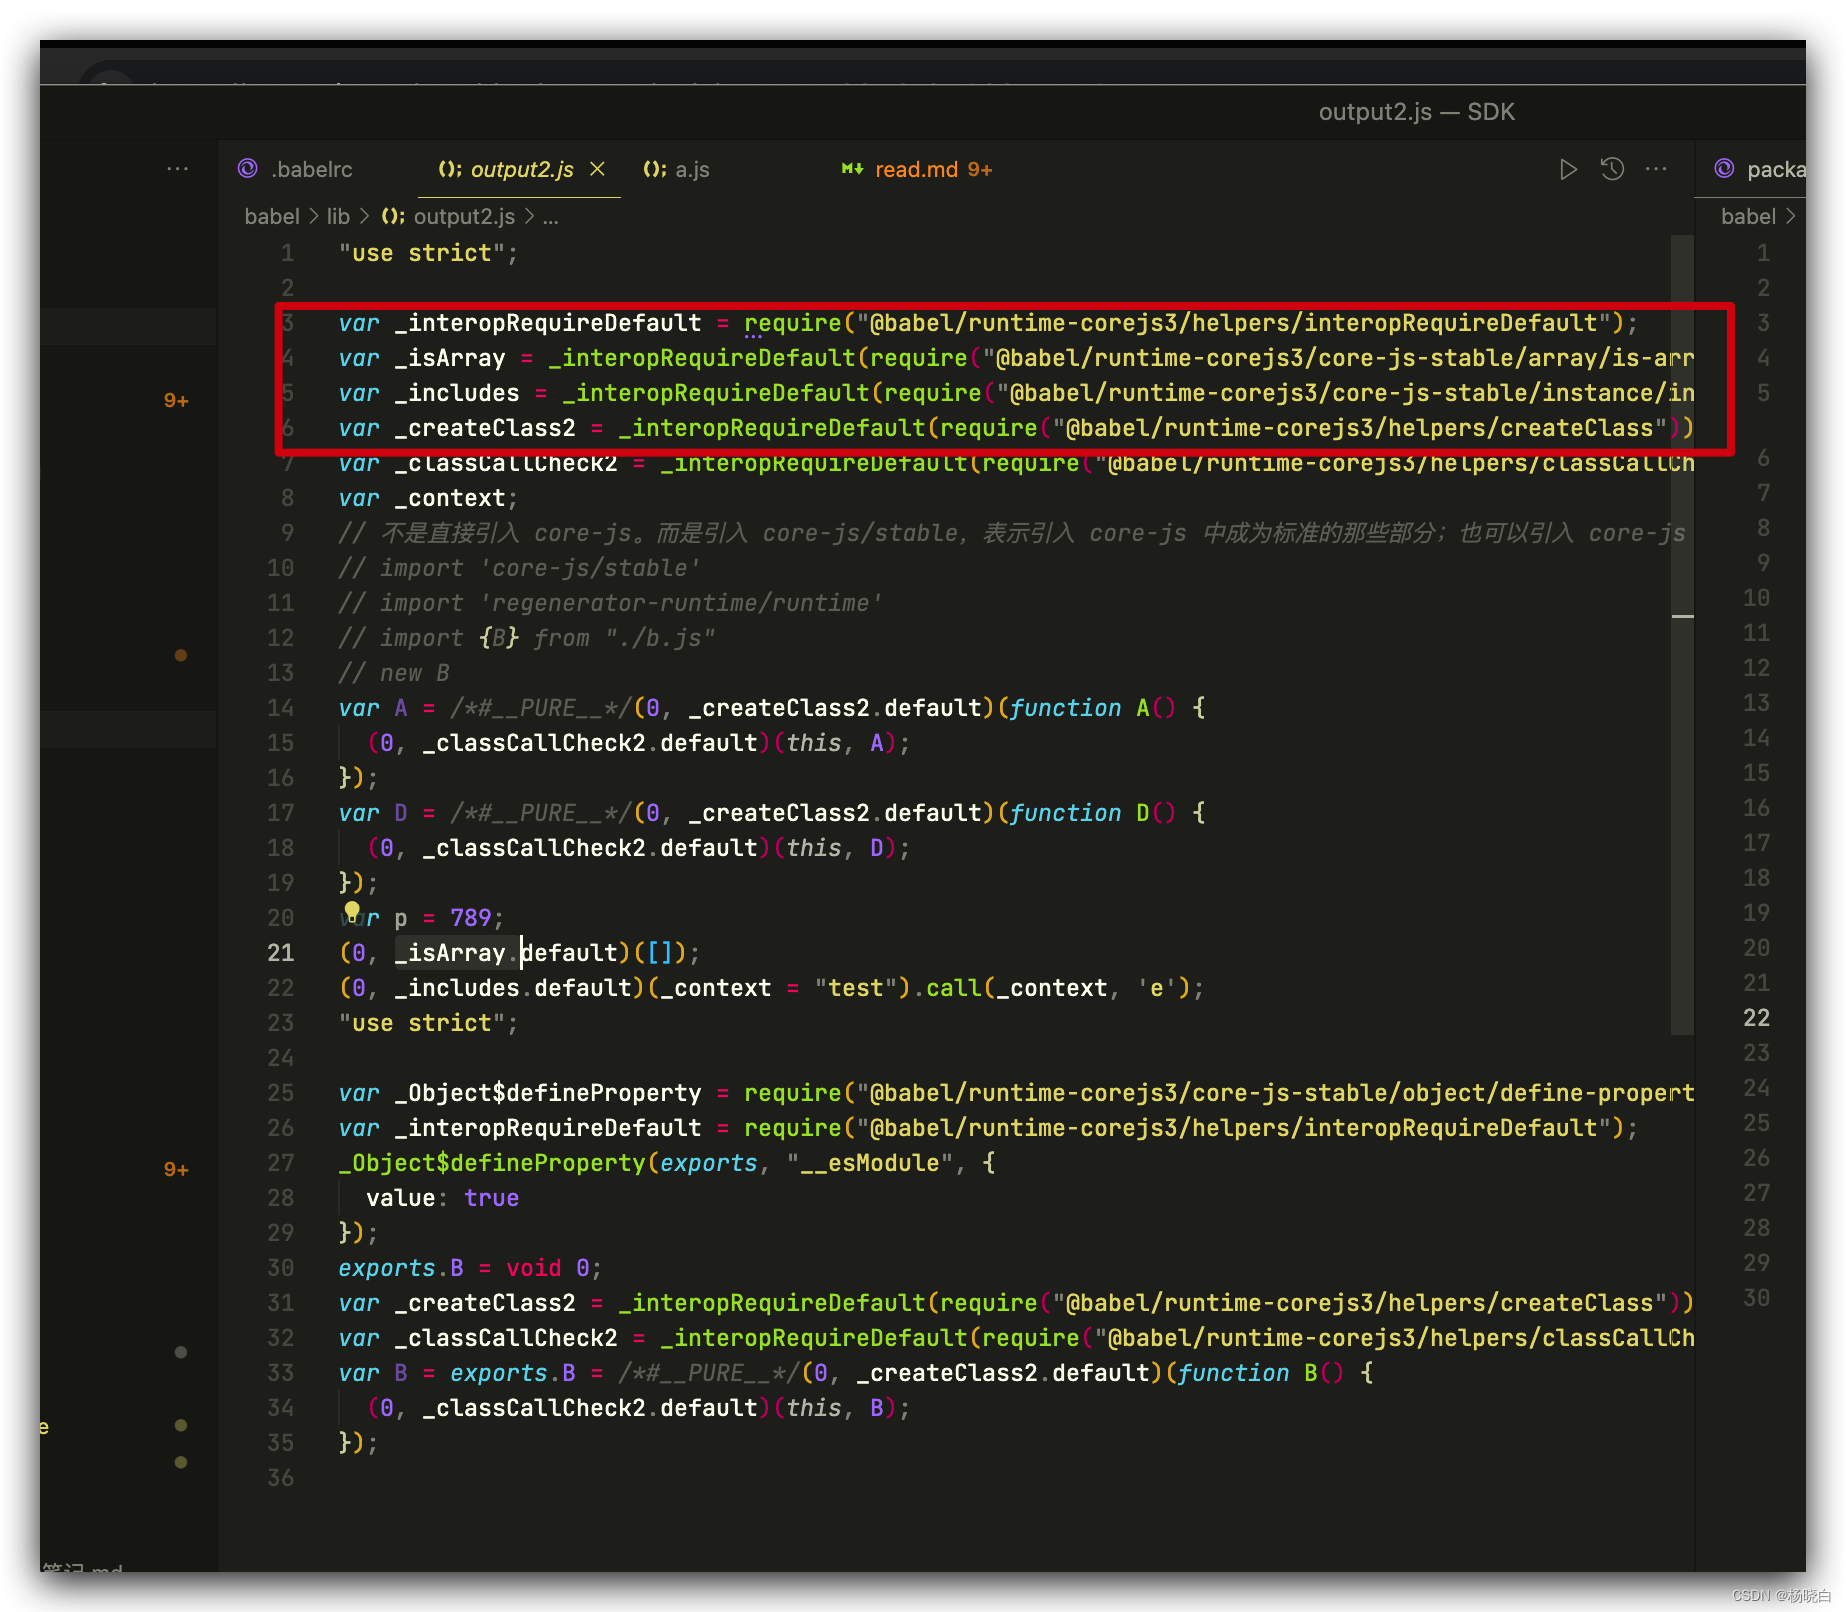Click the lightbulb quick fix icon
Image resolution: width=1846 pixels, height=1612 pixels.
[x=352, y=911]
